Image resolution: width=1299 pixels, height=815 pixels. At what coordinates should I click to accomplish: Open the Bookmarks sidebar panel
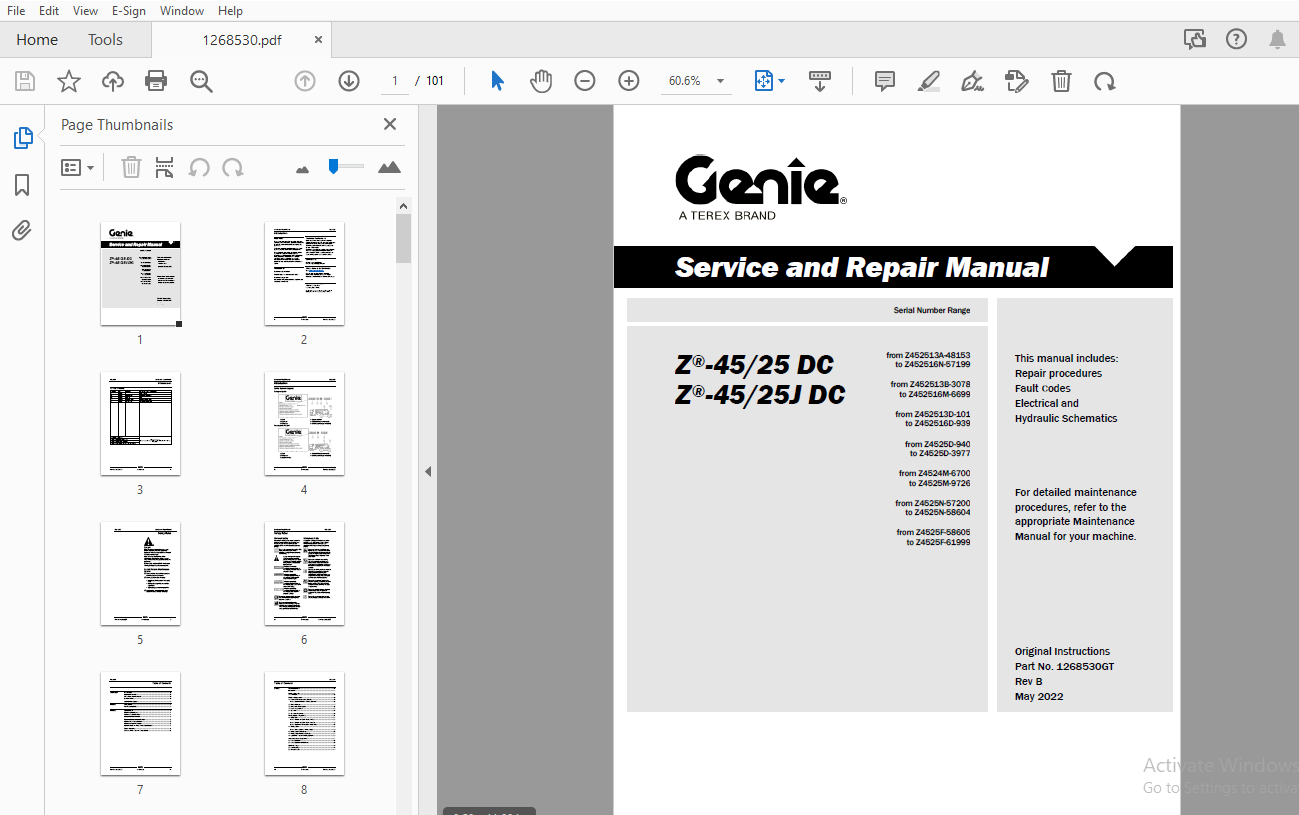[x=22, y=185]
